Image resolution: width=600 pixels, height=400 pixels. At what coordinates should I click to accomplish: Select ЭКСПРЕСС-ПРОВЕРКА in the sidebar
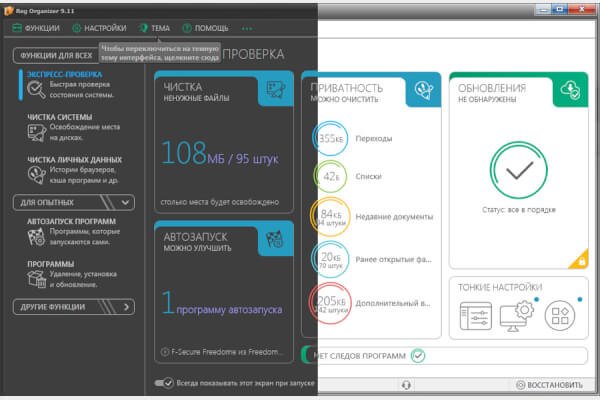[x=65, y=74]
